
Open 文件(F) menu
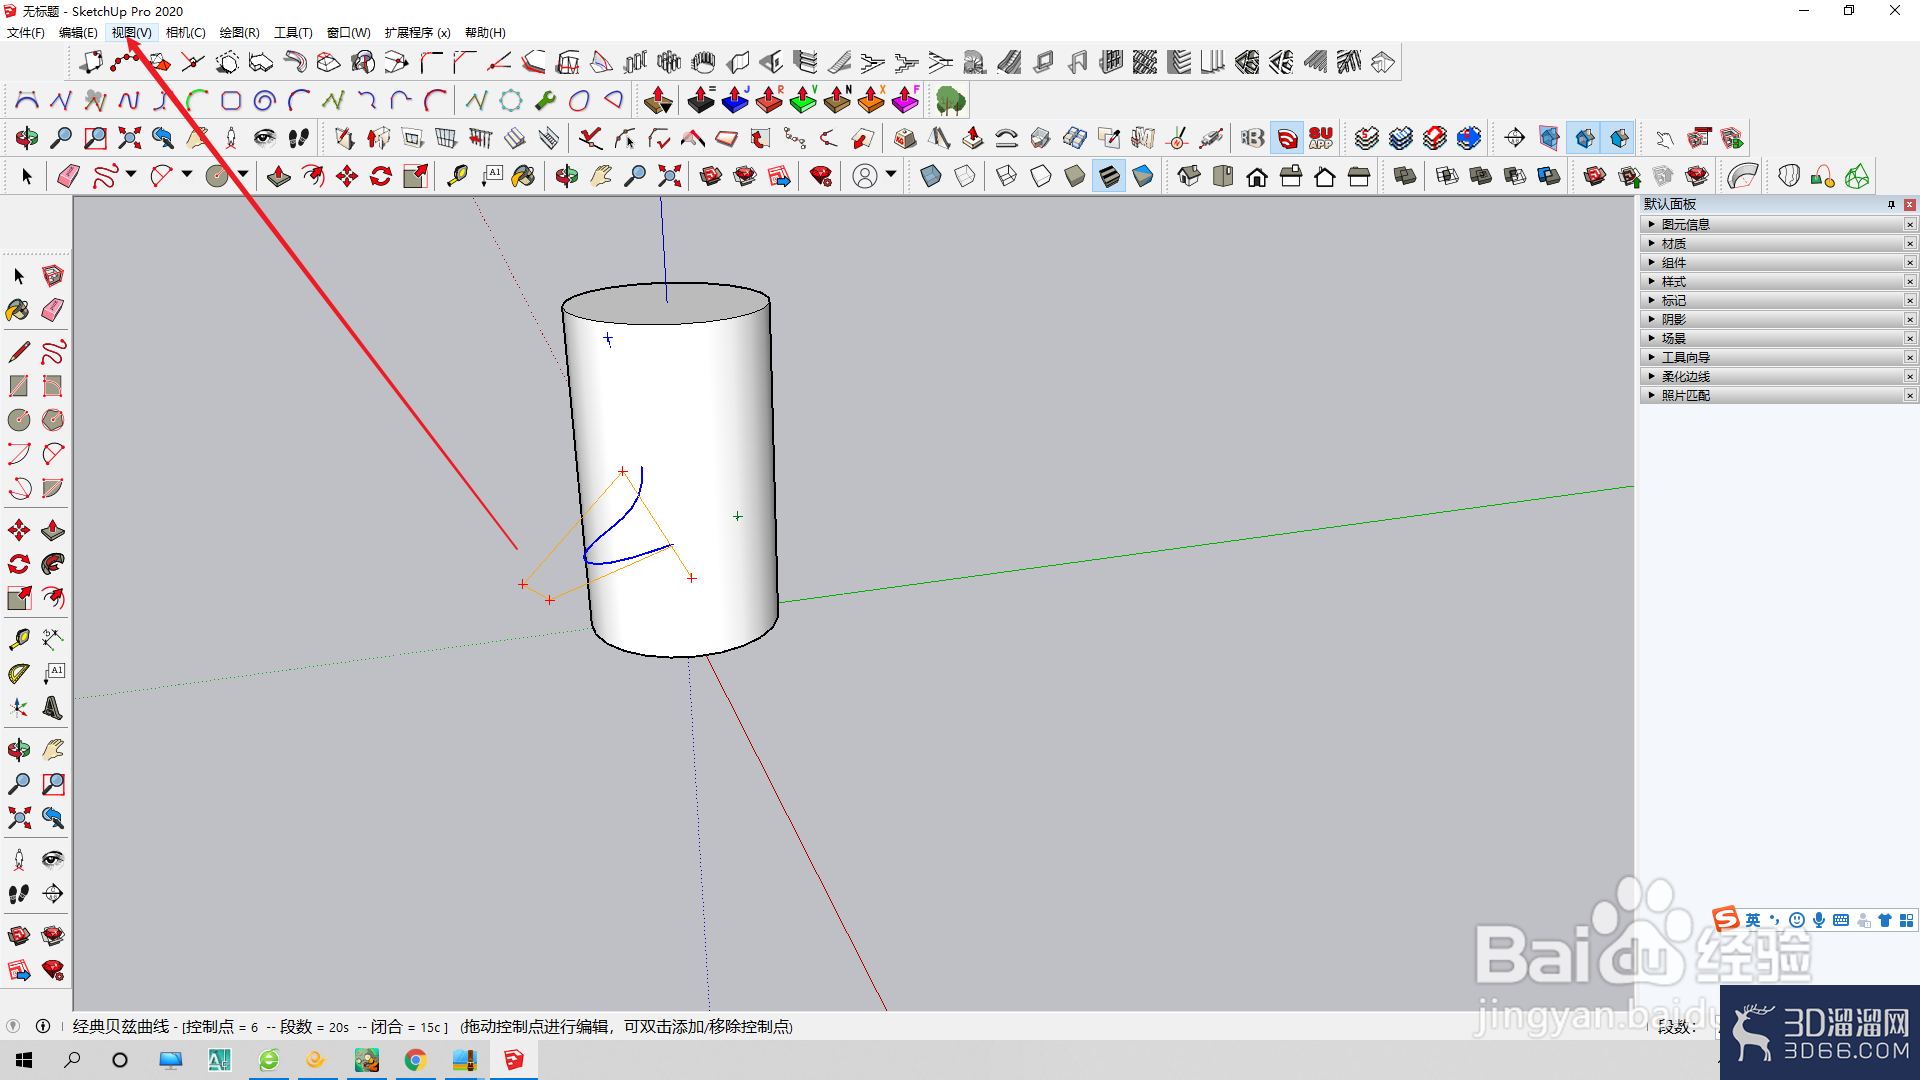(26, 32)
